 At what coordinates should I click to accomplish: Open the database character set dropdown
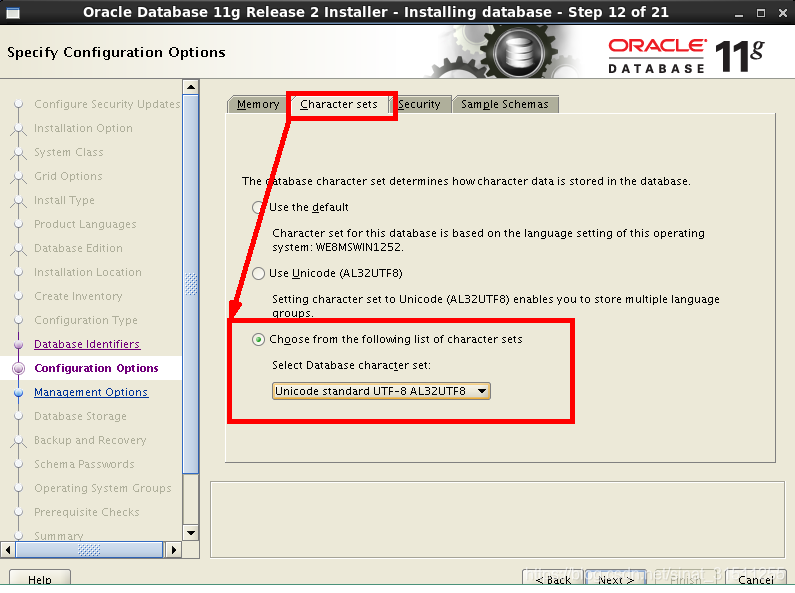pos(381,391)
